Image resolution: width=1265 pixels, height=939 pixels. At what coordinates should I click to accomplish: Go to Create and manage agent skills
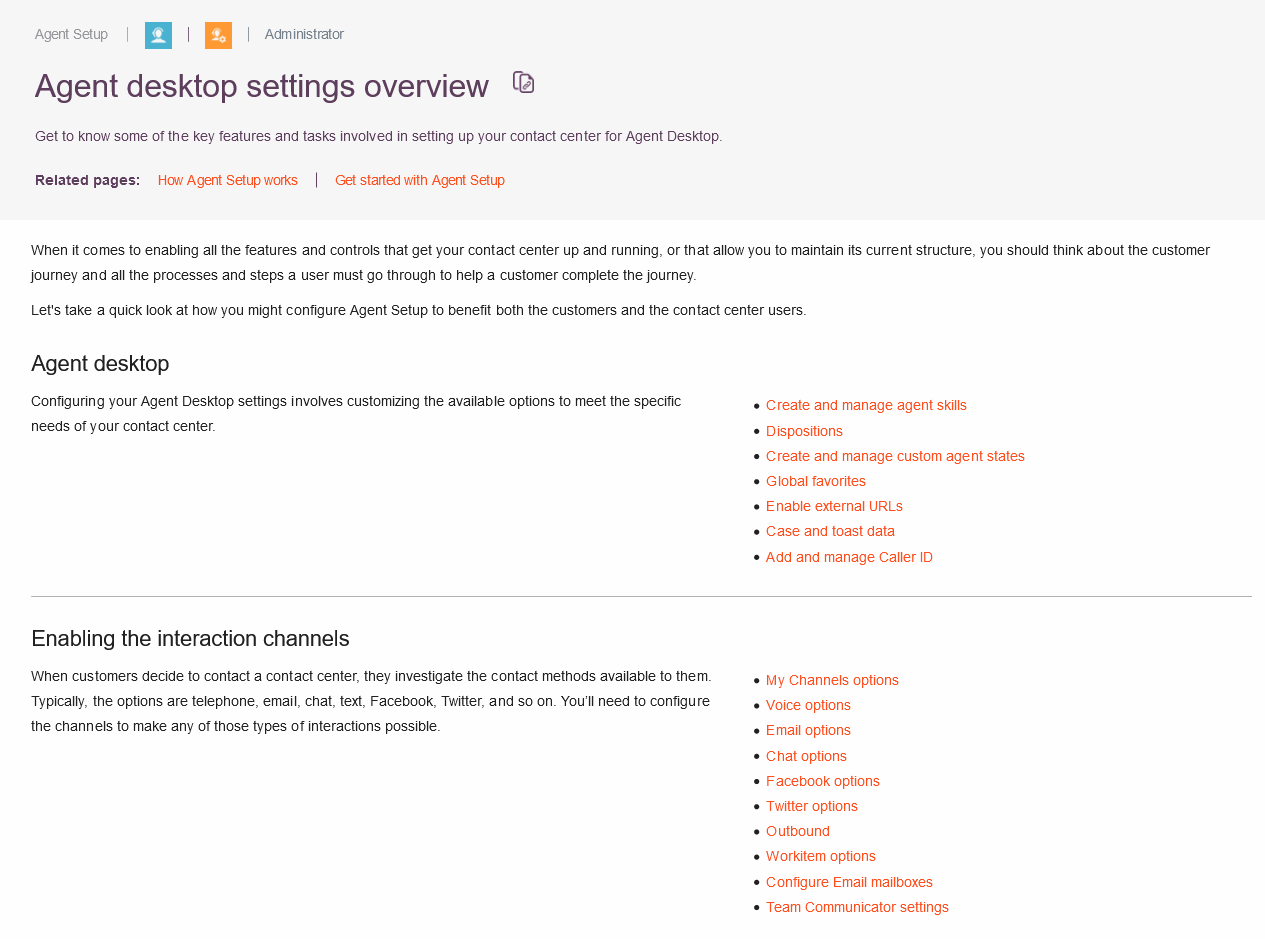866,405
